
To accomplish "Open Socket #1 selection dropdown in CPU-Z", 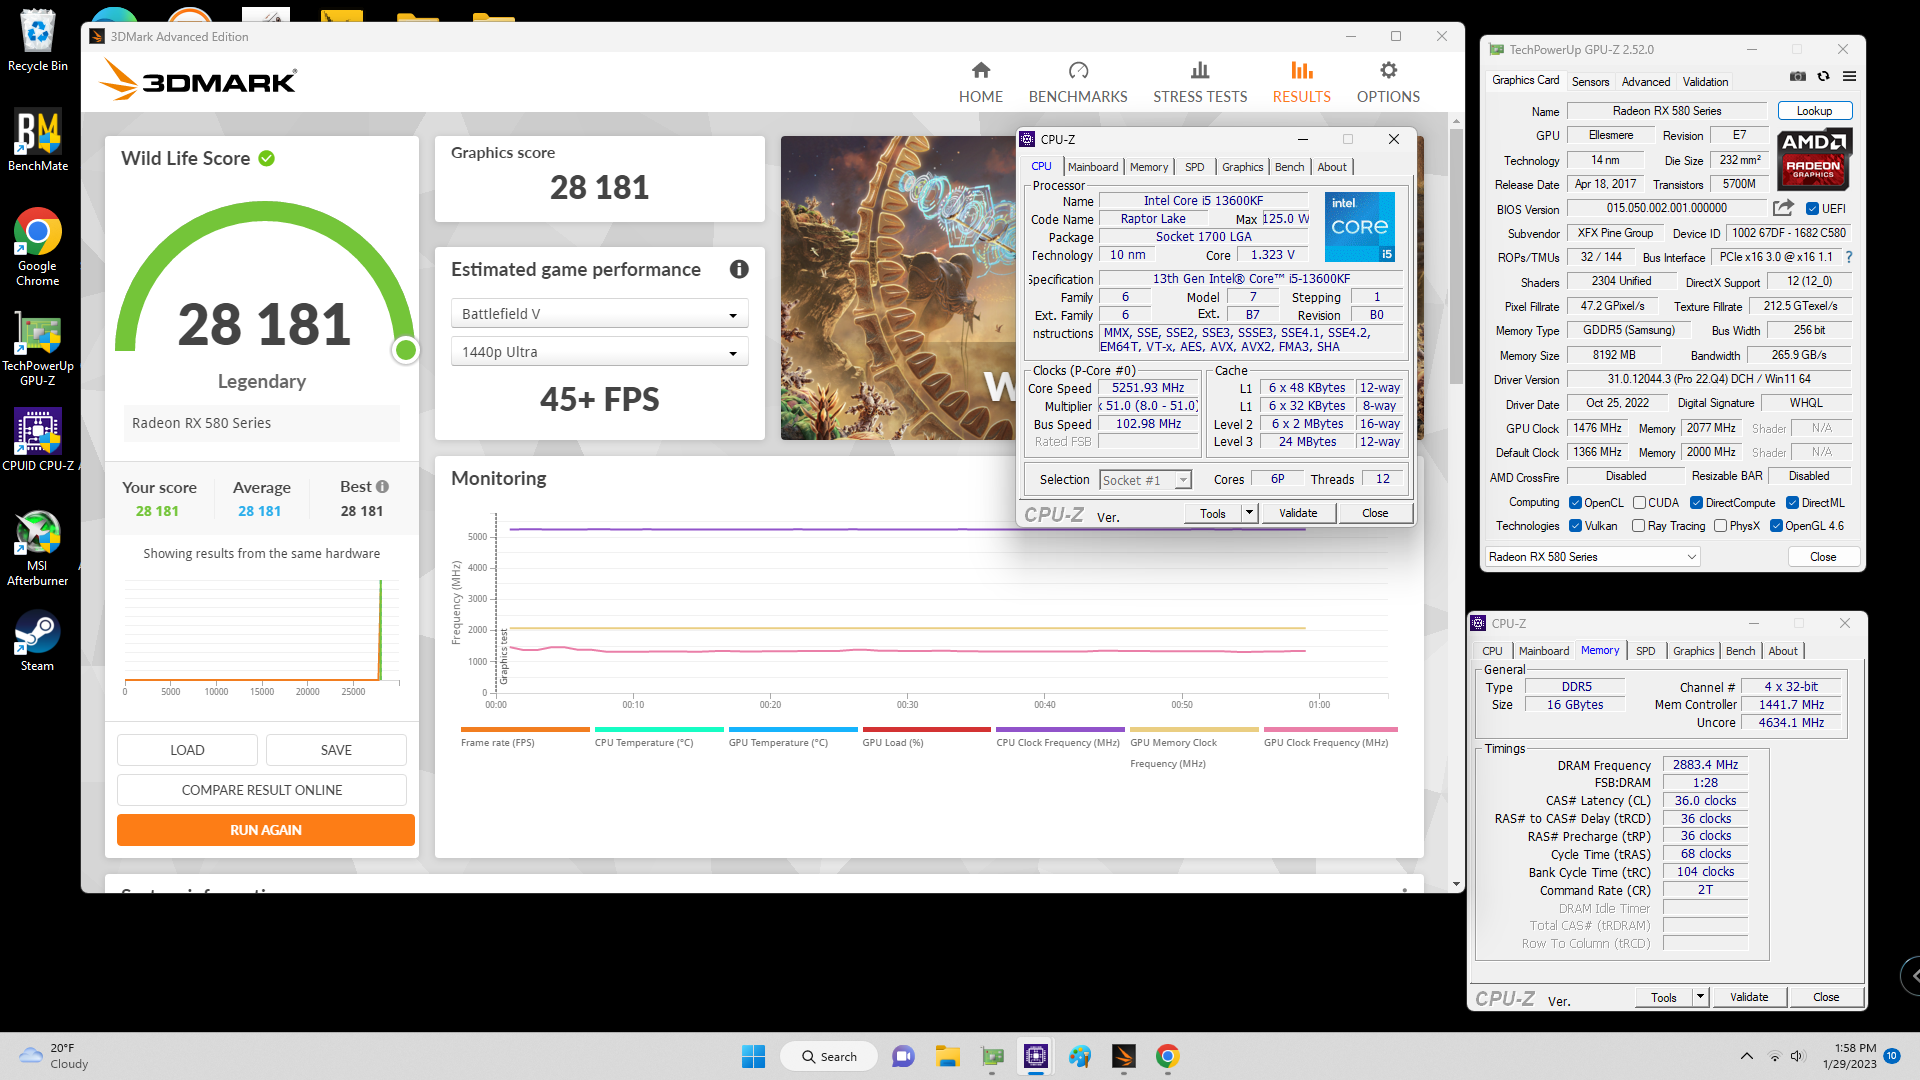I will click(1145, 480).
